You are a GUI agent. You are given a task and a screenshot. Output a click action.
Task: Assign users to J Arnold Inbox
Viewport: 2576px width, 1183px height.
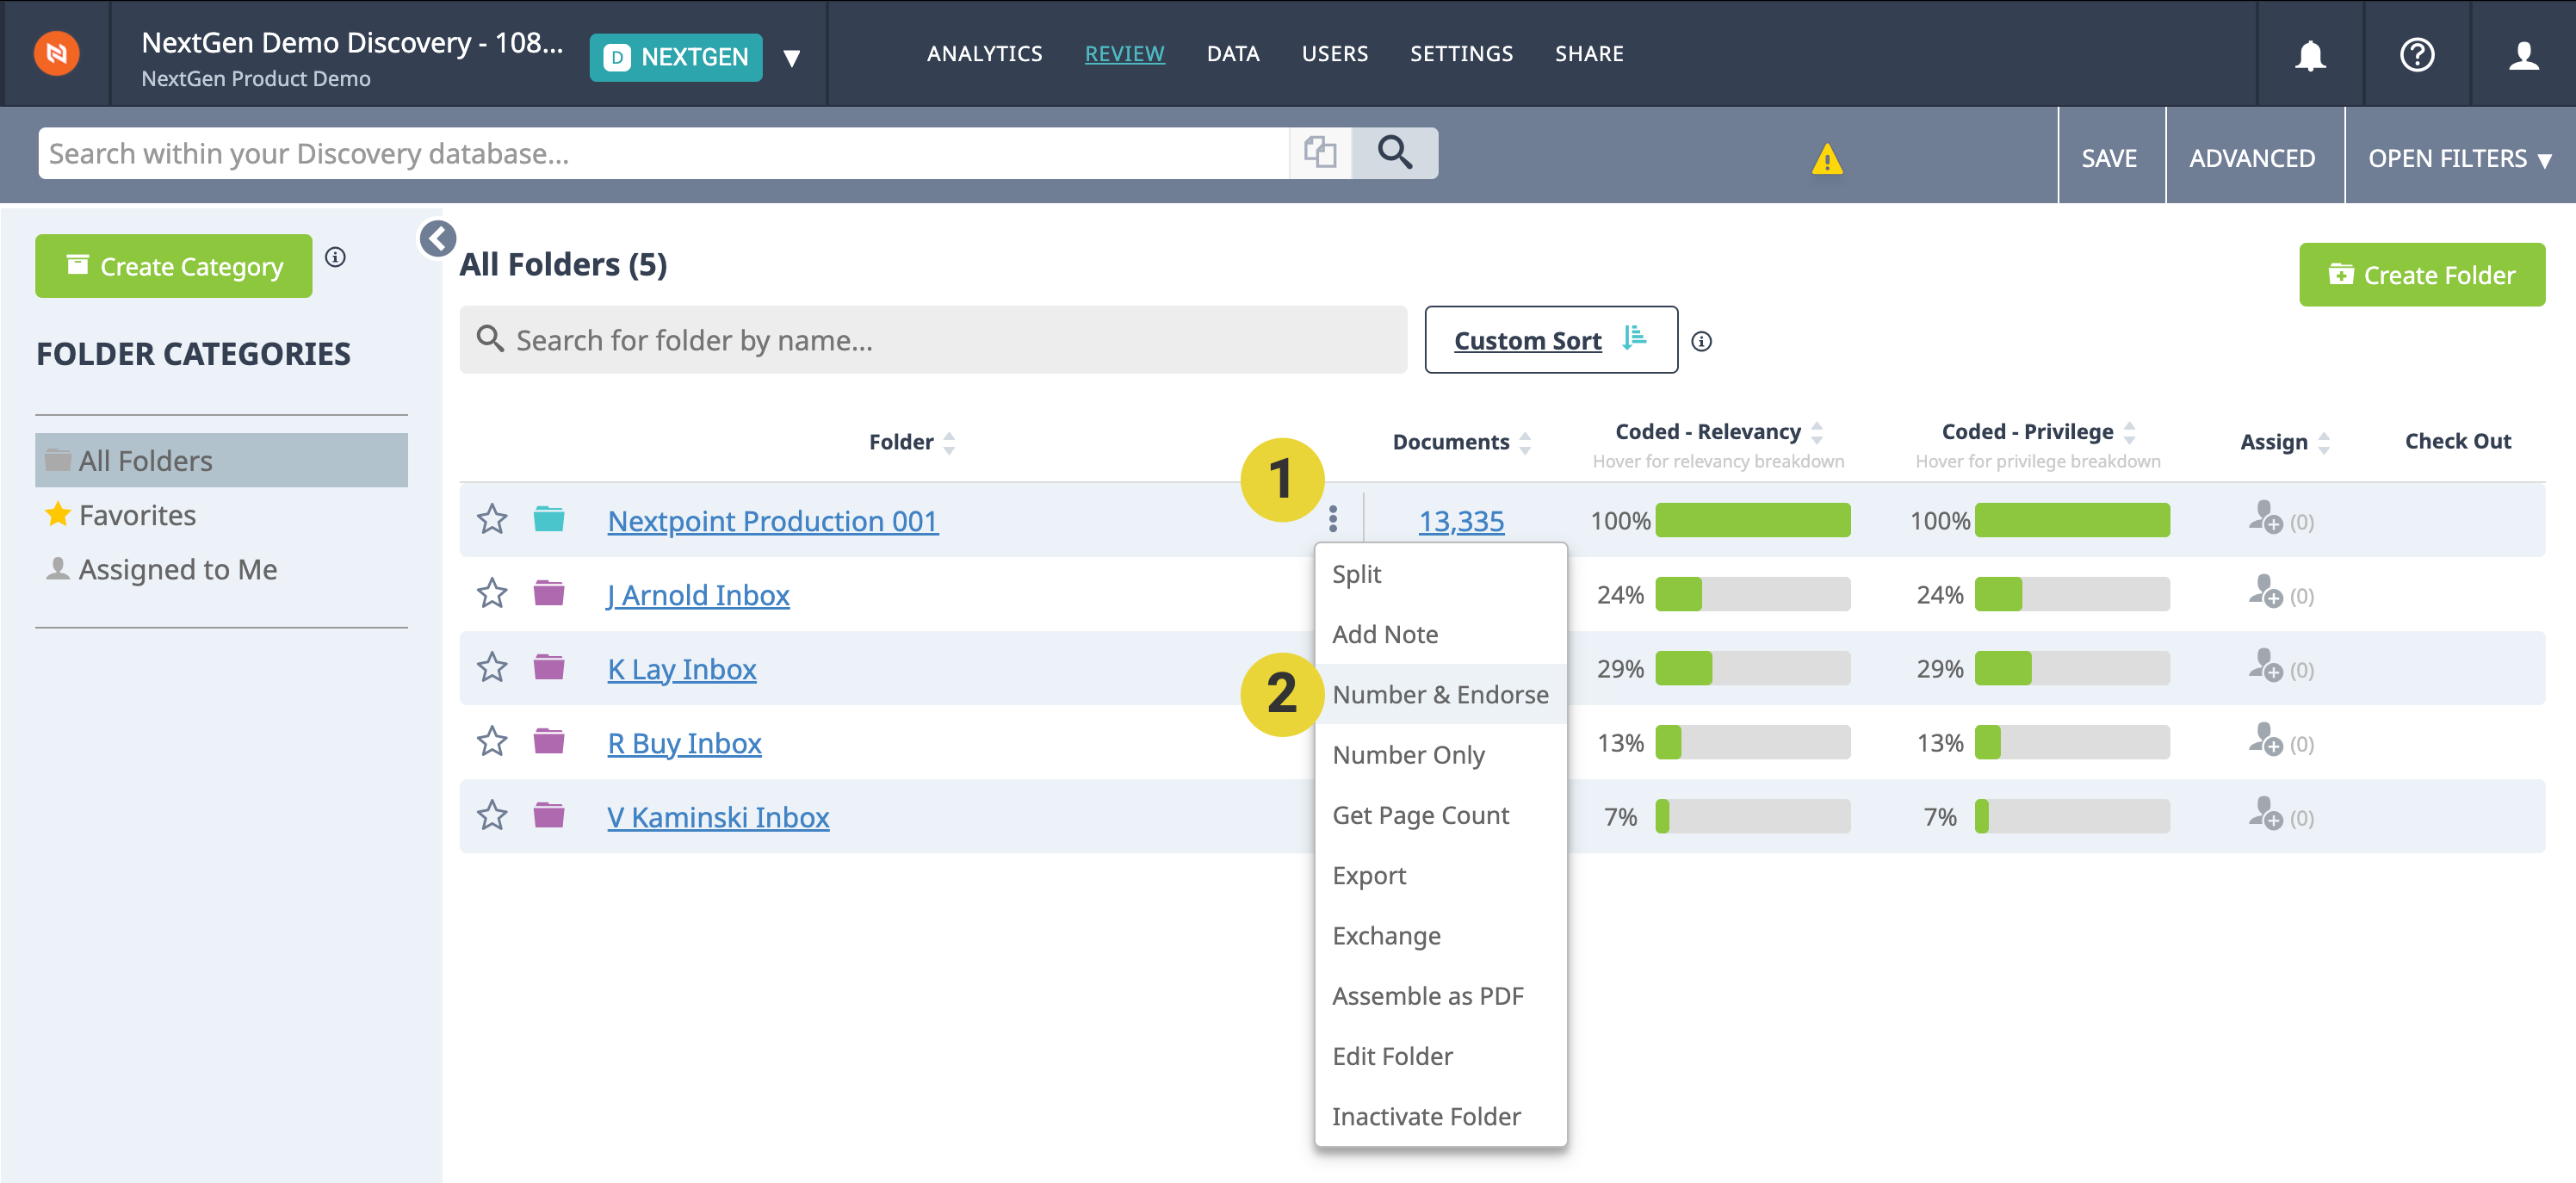(x=2265, y=593)
